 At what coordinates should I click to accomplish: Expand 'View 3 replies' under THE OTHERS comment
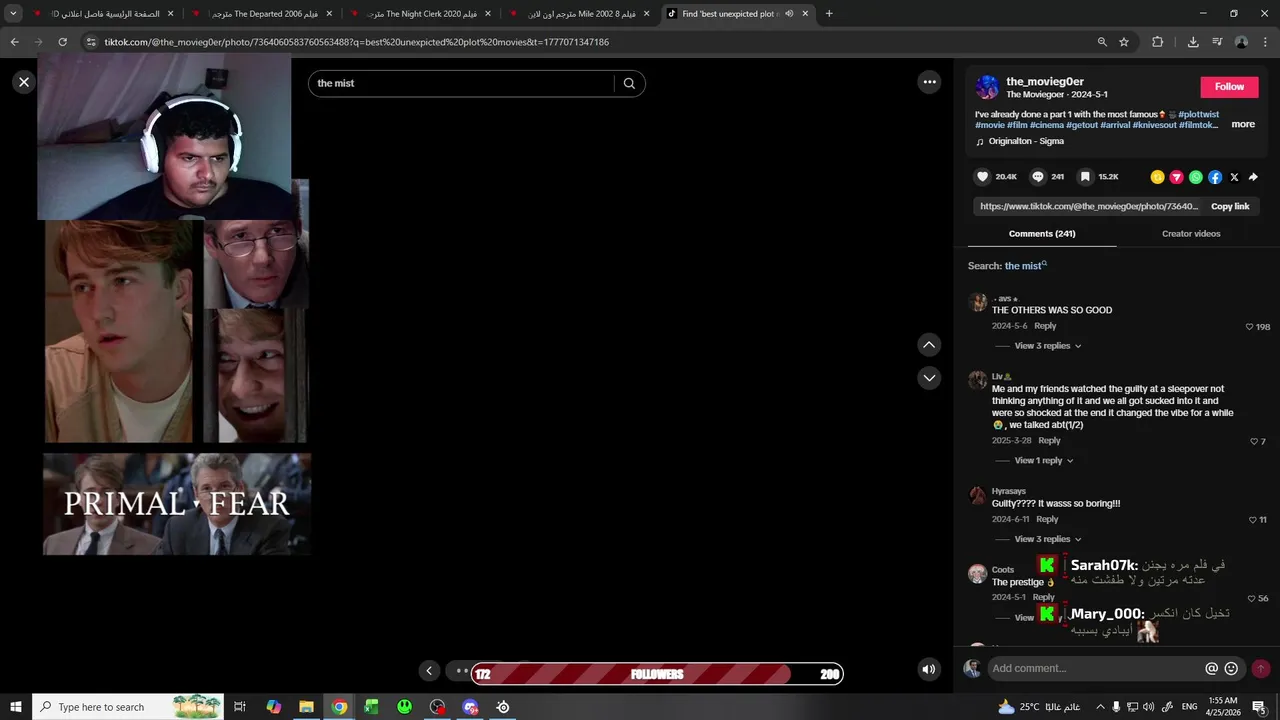tap(1047, 346)
